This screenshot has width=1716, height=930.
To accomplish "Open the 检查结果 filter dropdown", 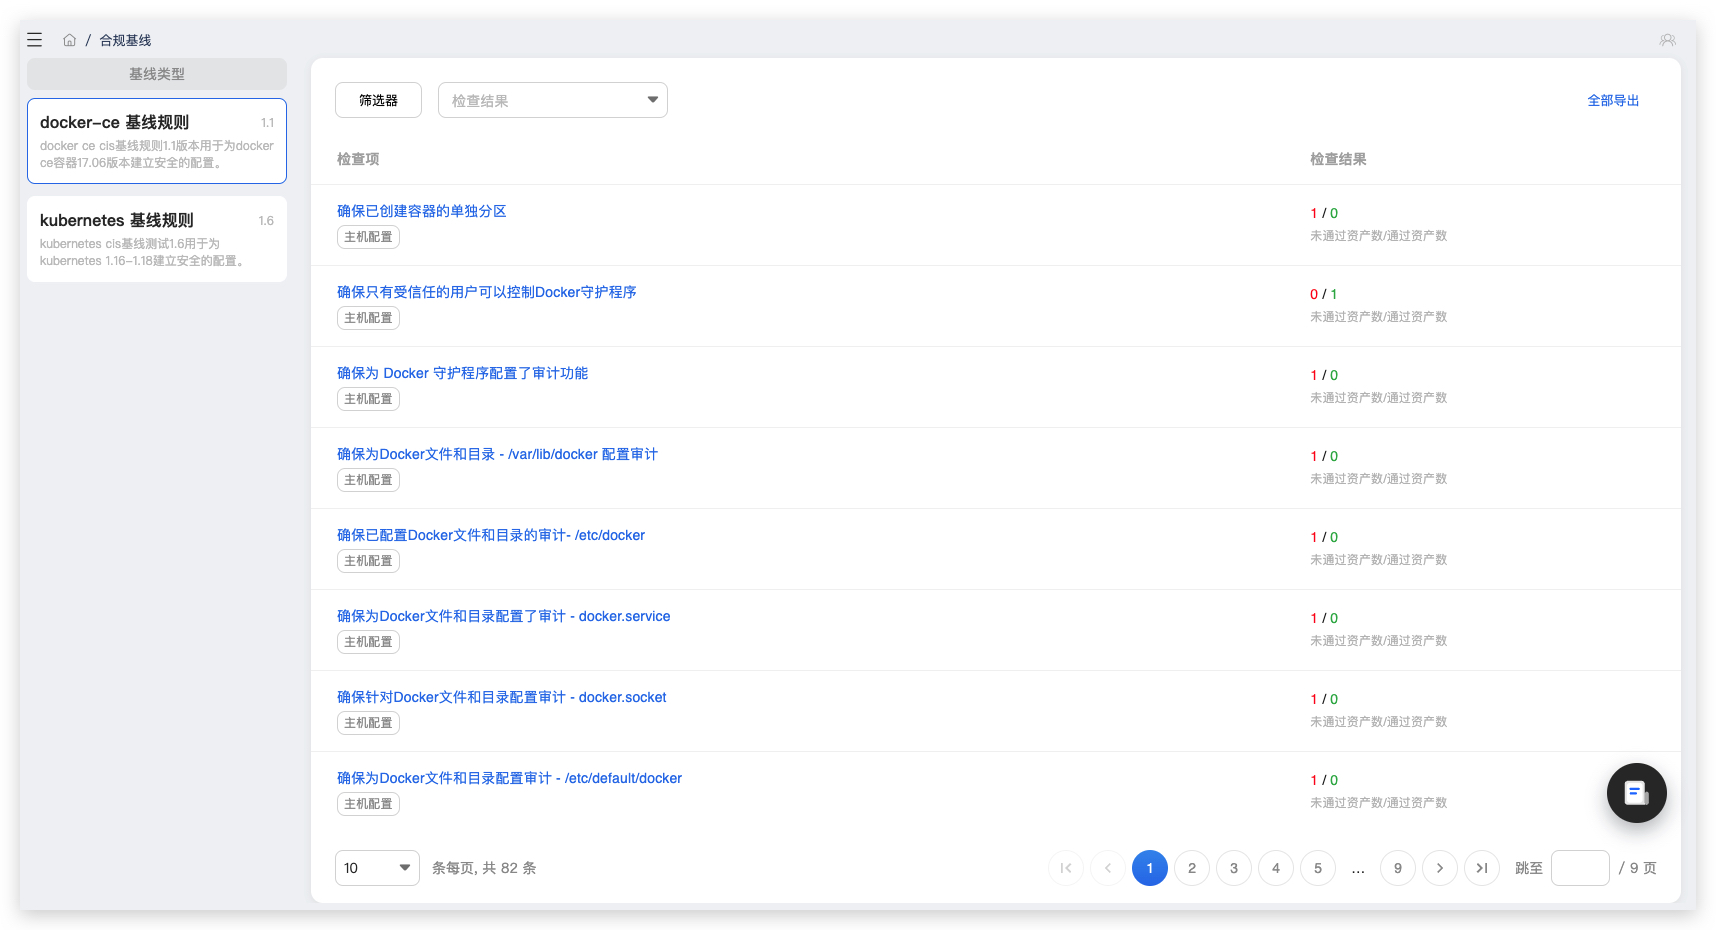I will [553, 100].
